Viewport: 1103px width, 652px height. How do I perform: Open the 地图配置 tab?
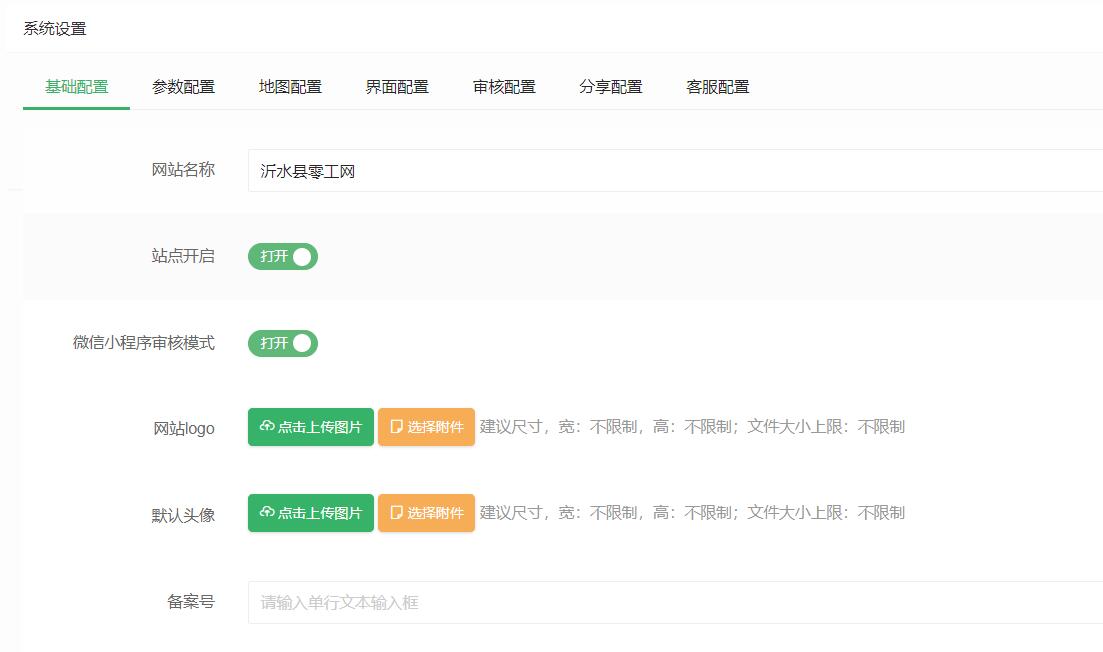(x=291, y=87)
